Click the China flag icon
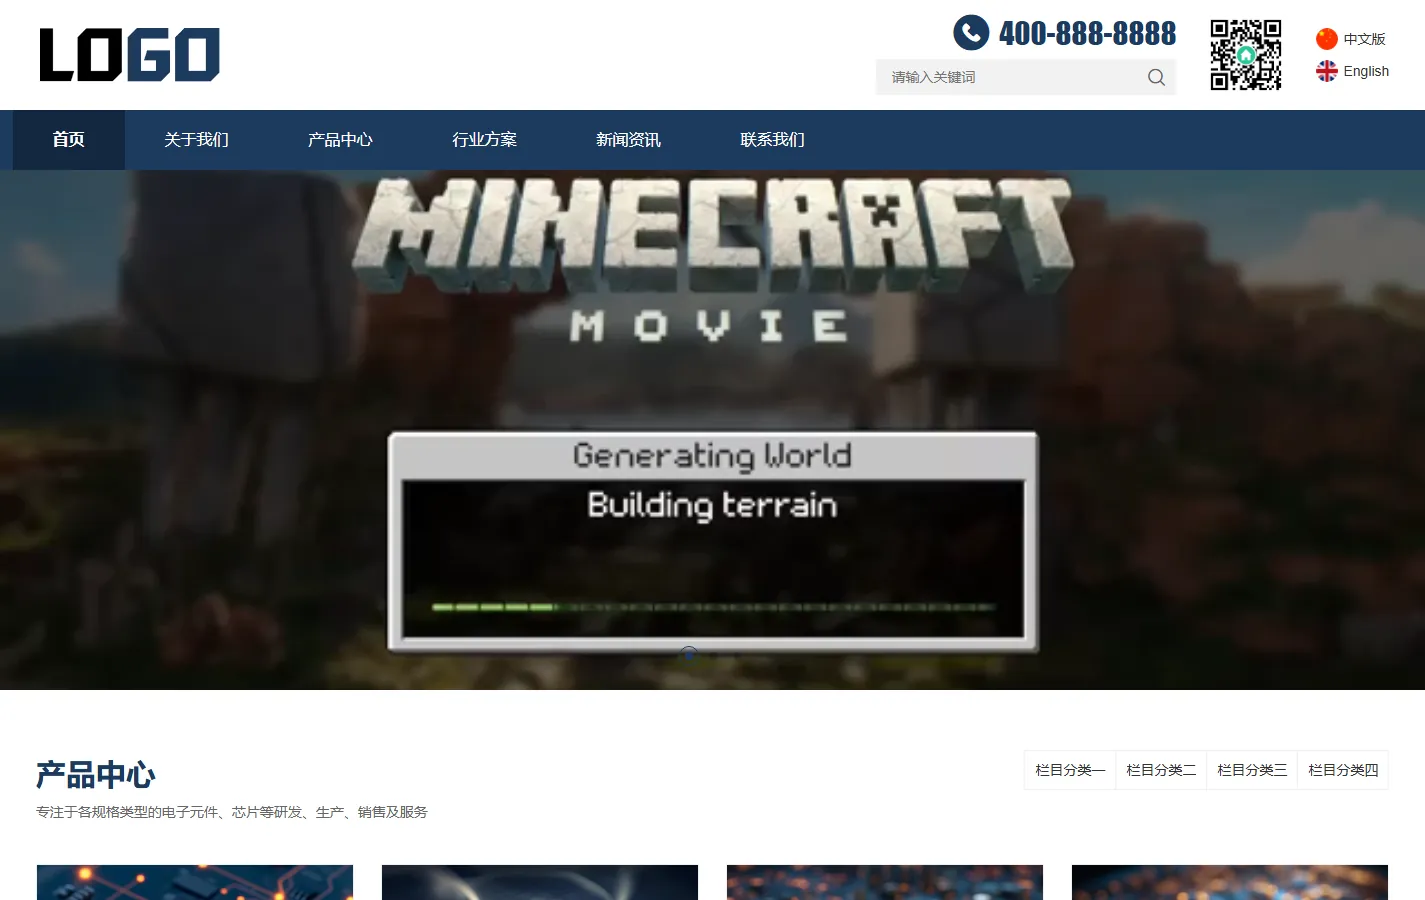The width and height of the screenshot is (1425, 900). [1327, 39]
